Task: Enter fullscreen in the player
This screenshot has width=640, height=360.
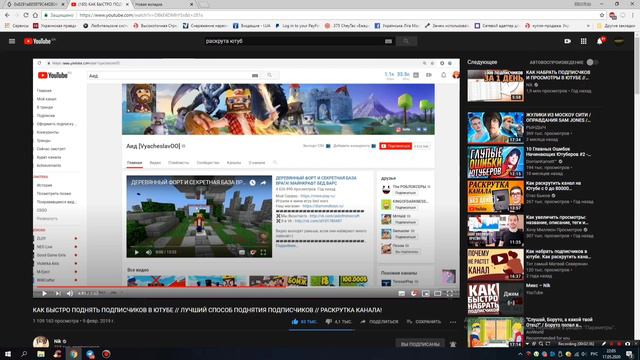Action: click(450, 293)
